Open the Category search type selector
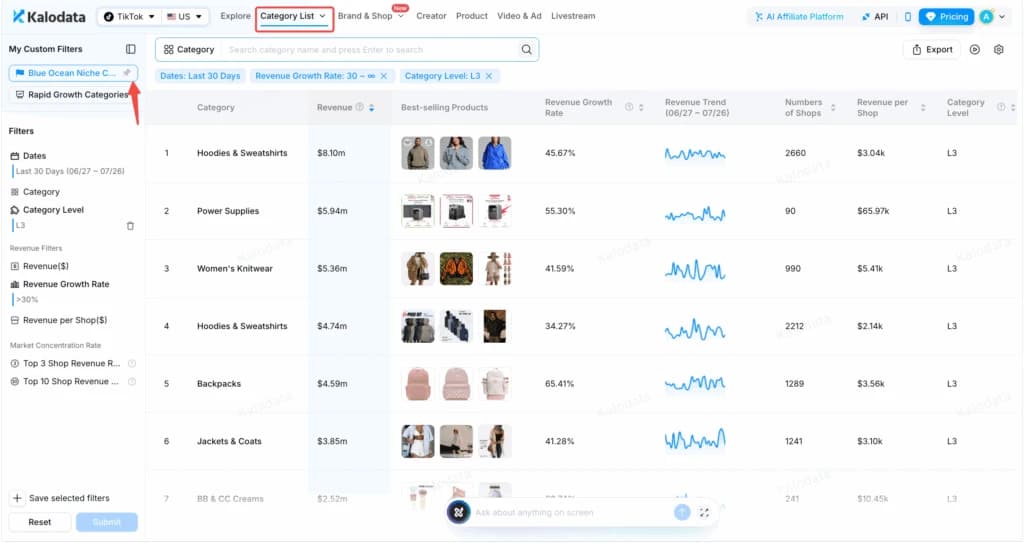 (189, 50)
